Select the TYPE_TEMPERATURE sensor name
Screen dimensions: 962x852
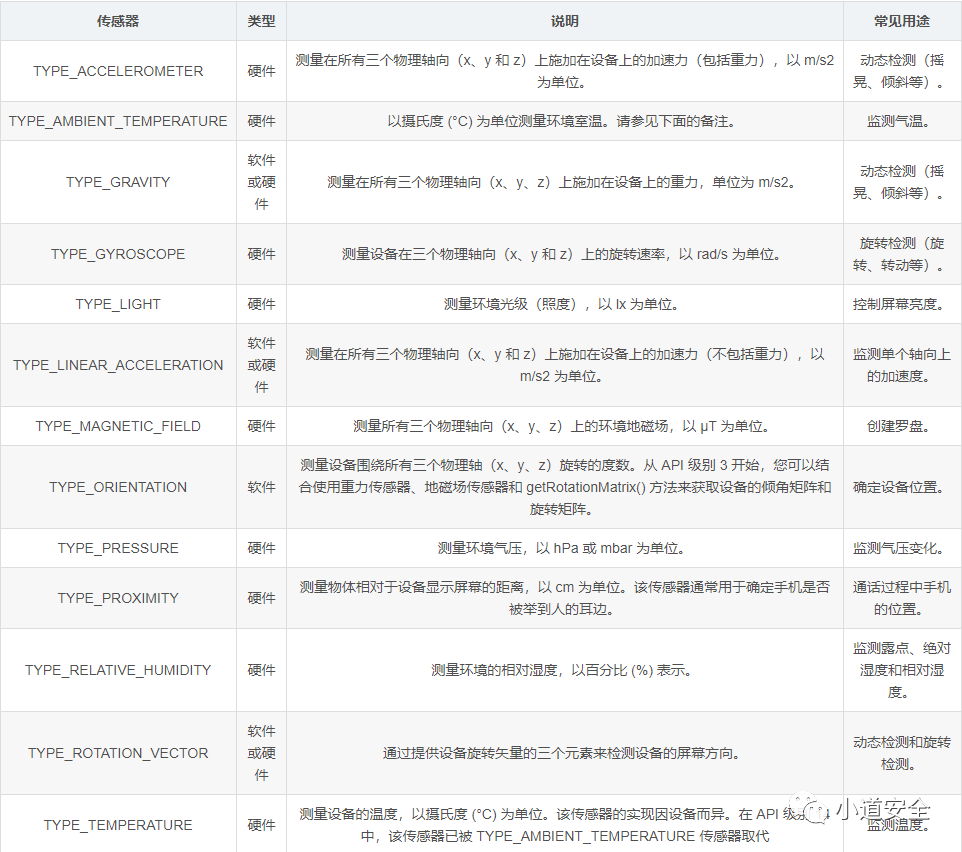click(118, 825)
